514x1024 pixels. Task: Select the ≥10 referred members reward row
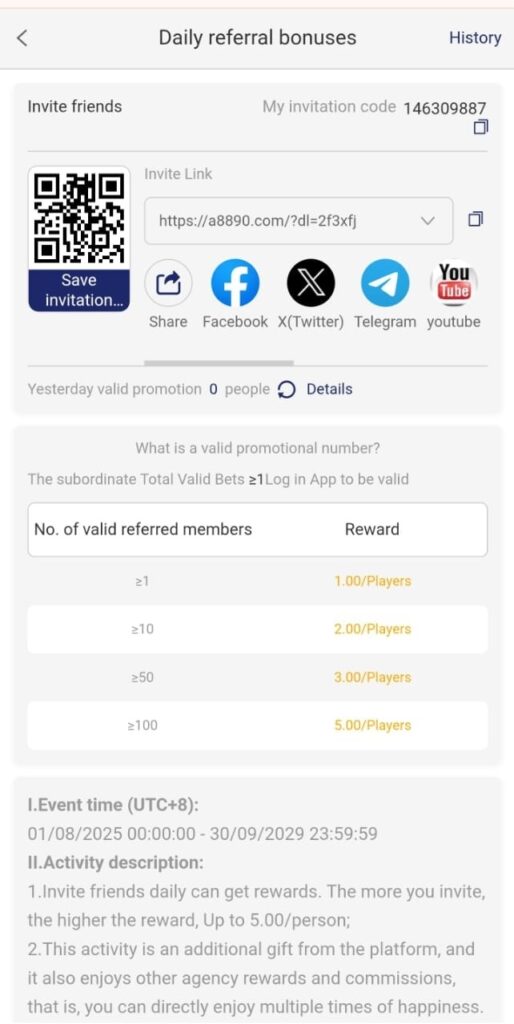point(257,629)
